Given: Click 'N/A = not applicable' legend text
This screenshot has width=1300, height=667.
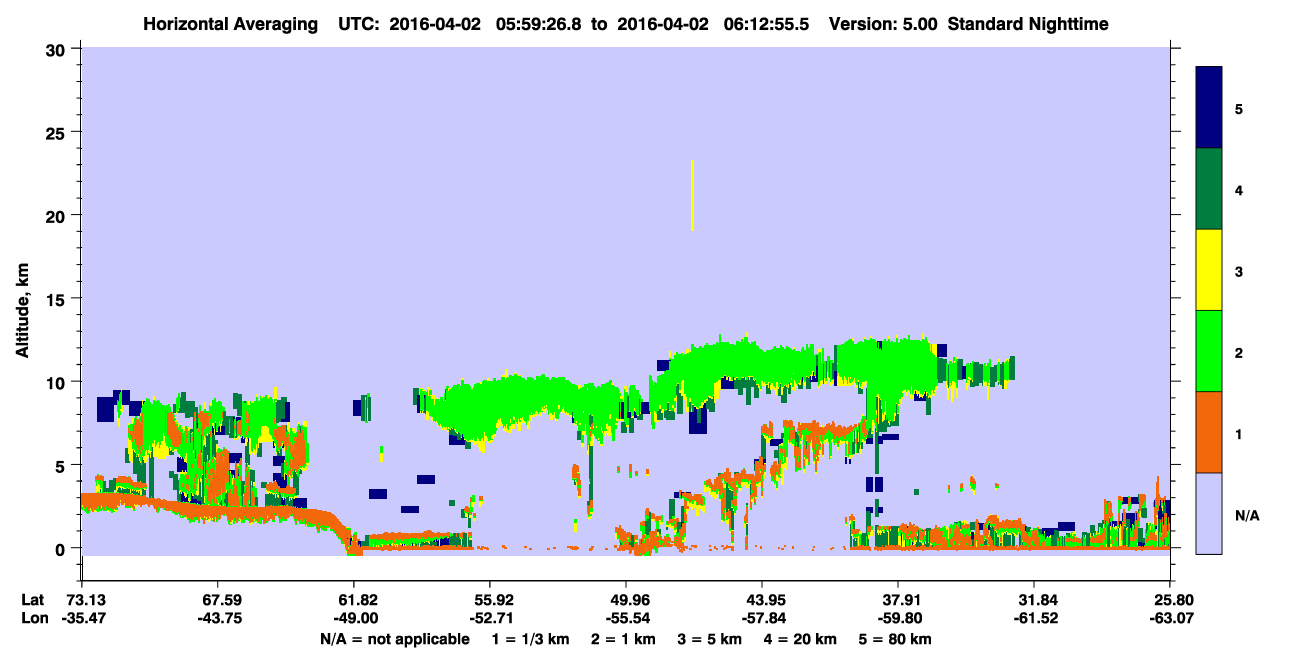Looking at the screenshot, I should (x=394, y=639).
